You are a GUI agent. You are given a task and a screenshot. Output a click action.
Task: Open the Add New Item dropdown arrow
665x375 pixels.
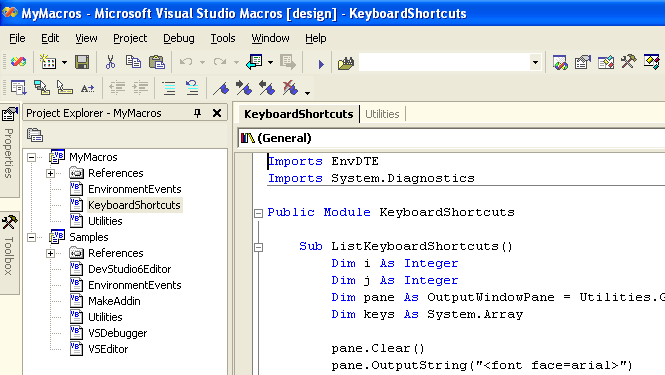[x=64, y=62]
